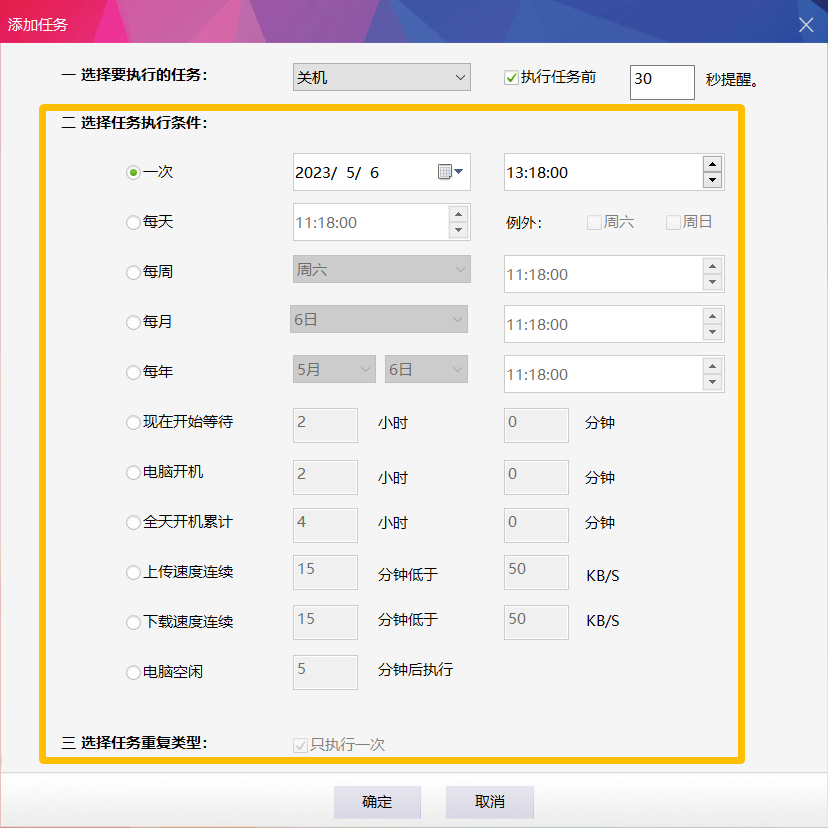Click the 50 KB/S field for 上传速度连续
The height and width of the screenshot is (828, 828).
point(536,572)
